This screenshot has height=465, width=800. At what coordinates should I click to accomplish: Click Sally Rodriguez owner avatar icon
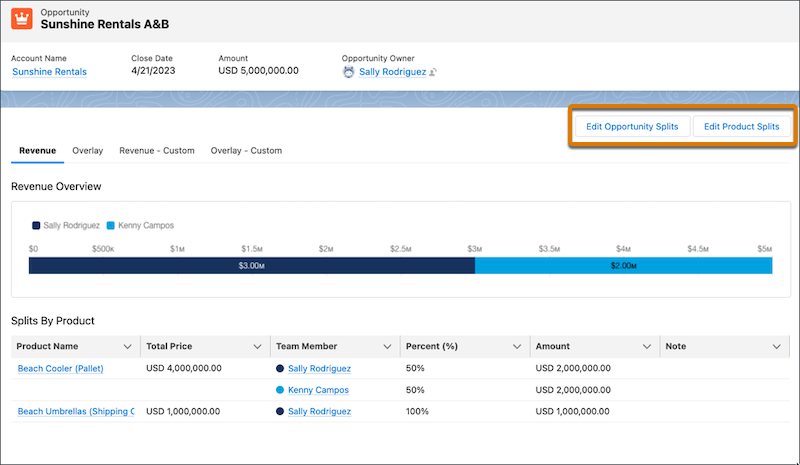[348, 72]
